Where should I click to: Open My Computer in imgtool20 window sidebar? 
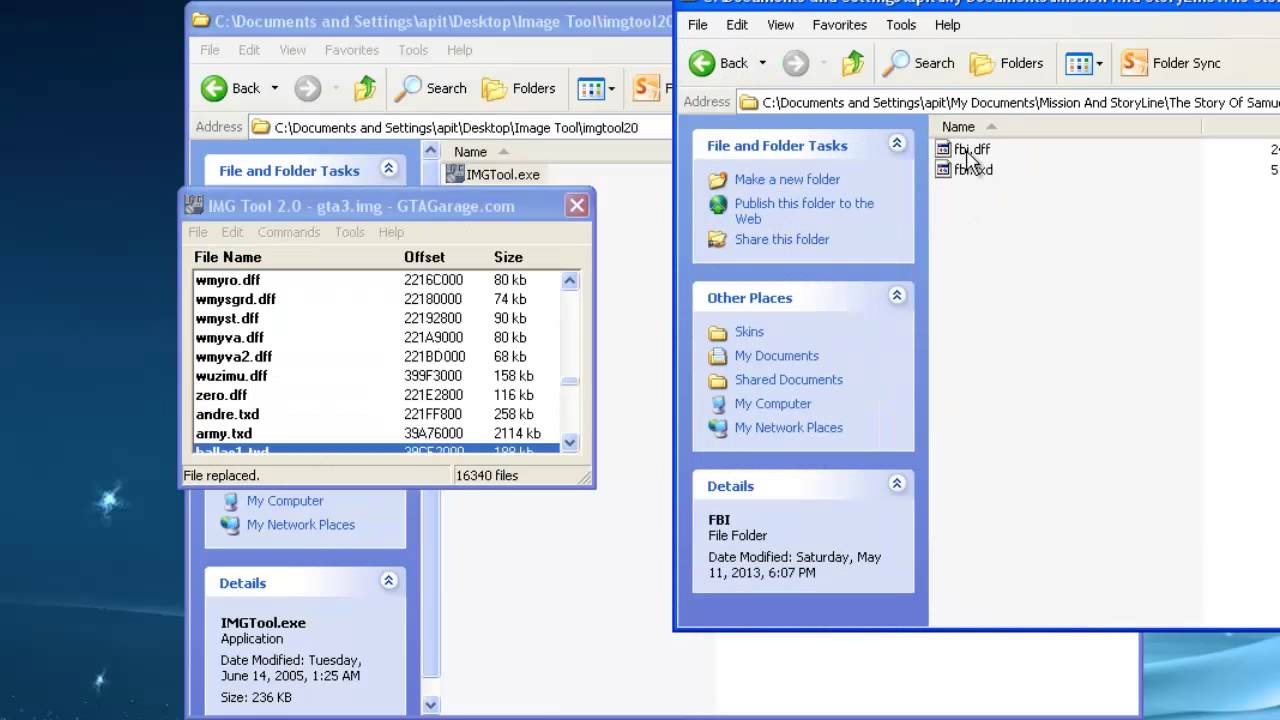pos(285,501)
